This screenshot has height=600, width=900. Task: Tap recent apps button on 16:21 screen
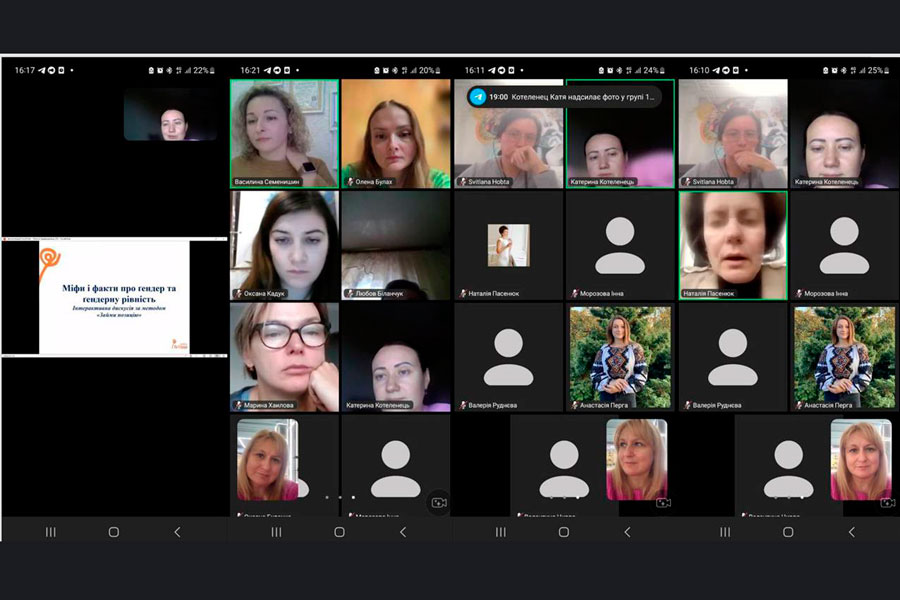[276, 532]
